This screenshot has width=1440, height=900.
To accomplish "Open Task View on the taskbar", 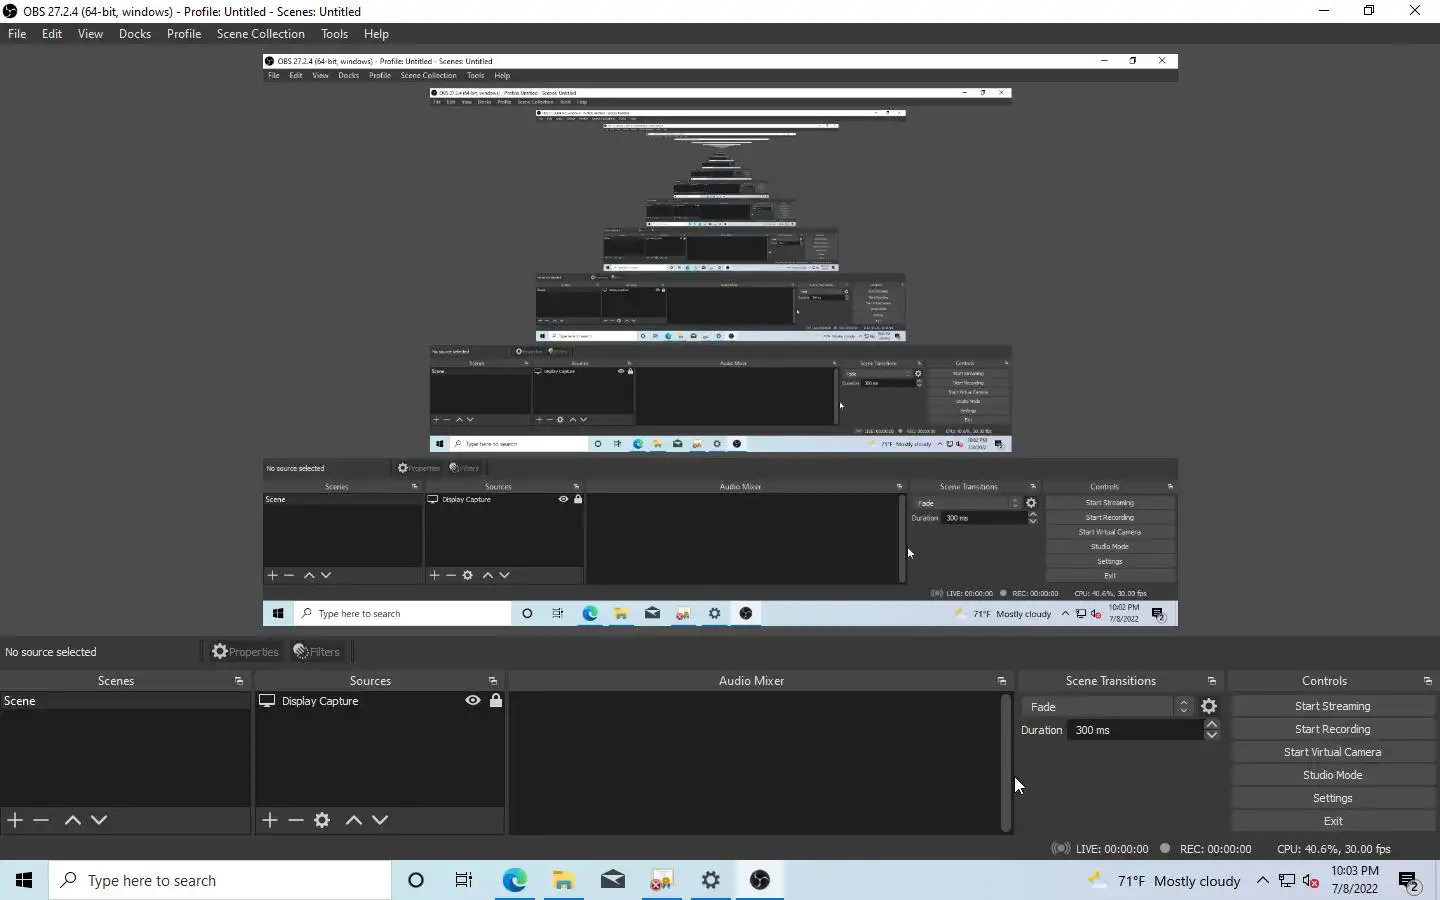I will tap(464, 880).
